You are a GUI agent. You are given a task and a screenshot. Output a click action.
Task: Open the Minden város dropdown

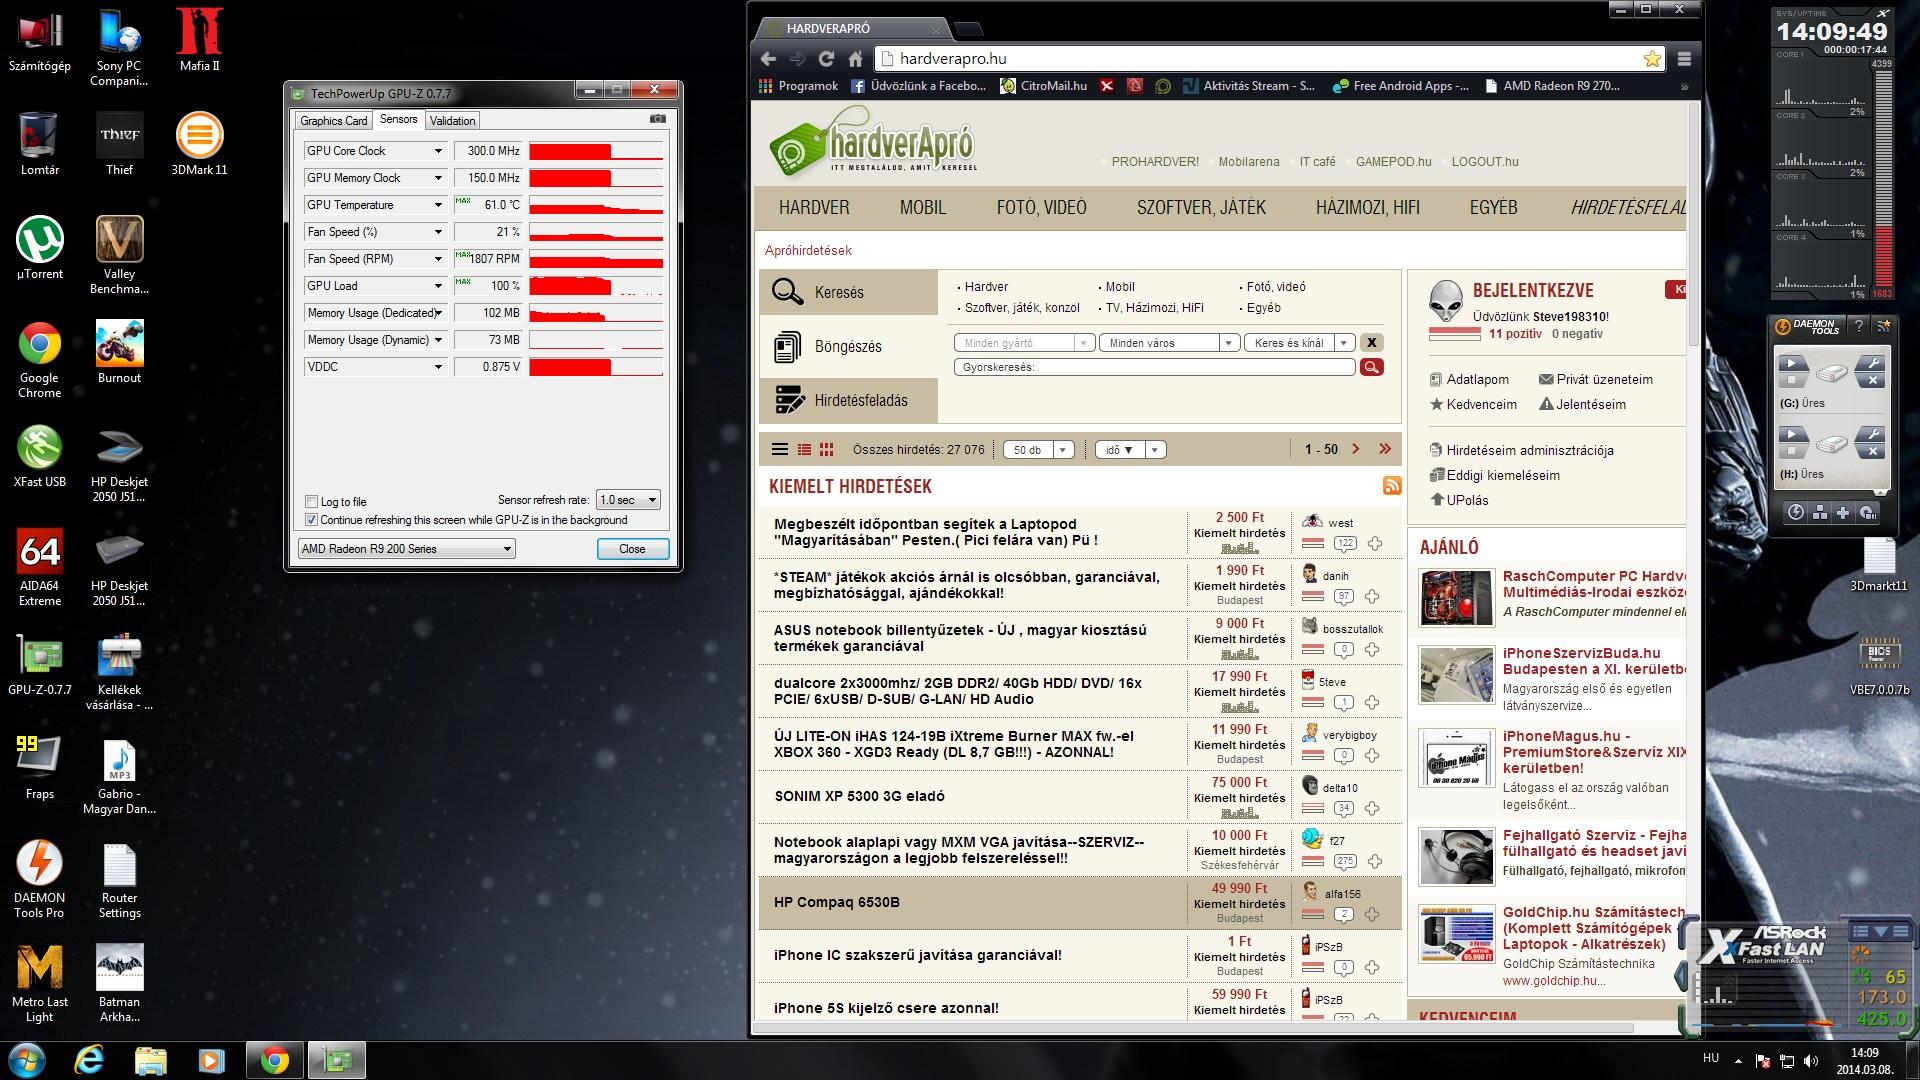click(1169, 343)
